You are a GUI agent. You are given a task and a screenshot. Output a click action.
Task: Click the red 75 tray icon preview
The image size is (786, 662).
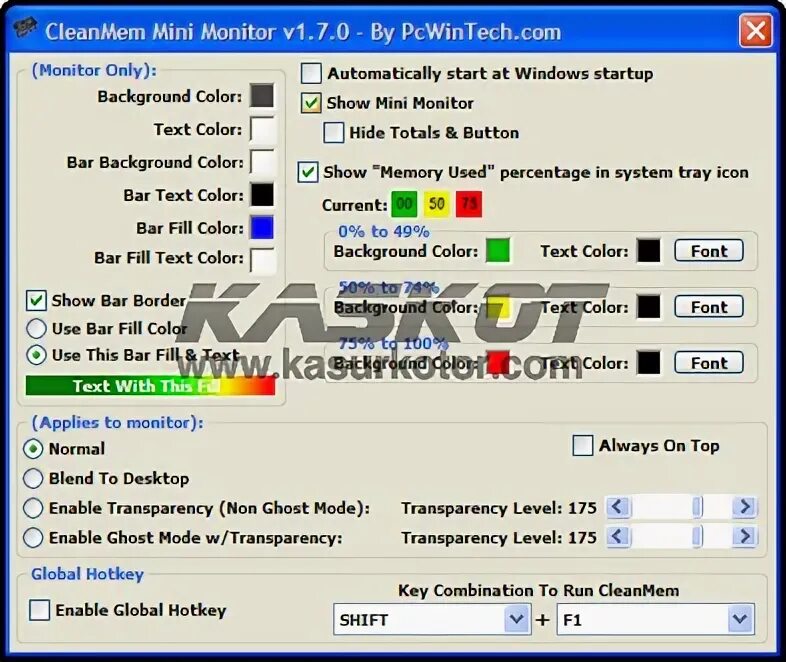point(469,204)
